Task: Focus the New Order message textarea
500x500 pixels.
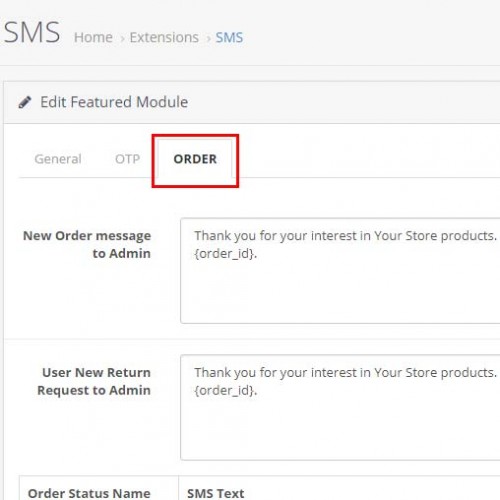Action: pos(340,271)
